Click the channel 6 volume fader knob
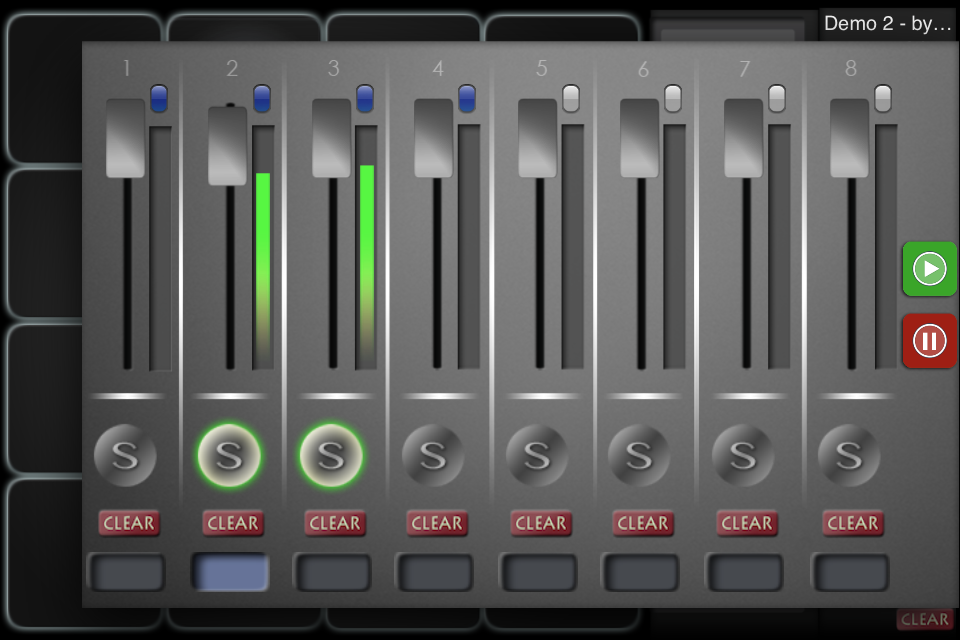960x640 pixels. (x=639, y=138)
